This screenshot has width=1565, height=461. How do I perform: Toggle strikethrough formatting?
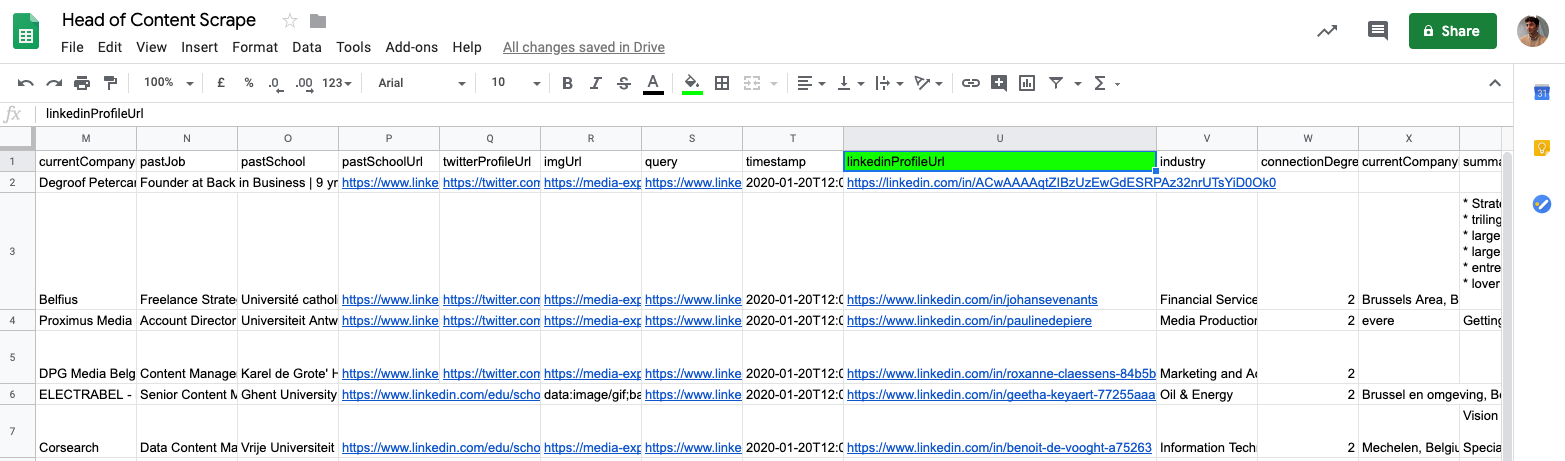point(624,83)
